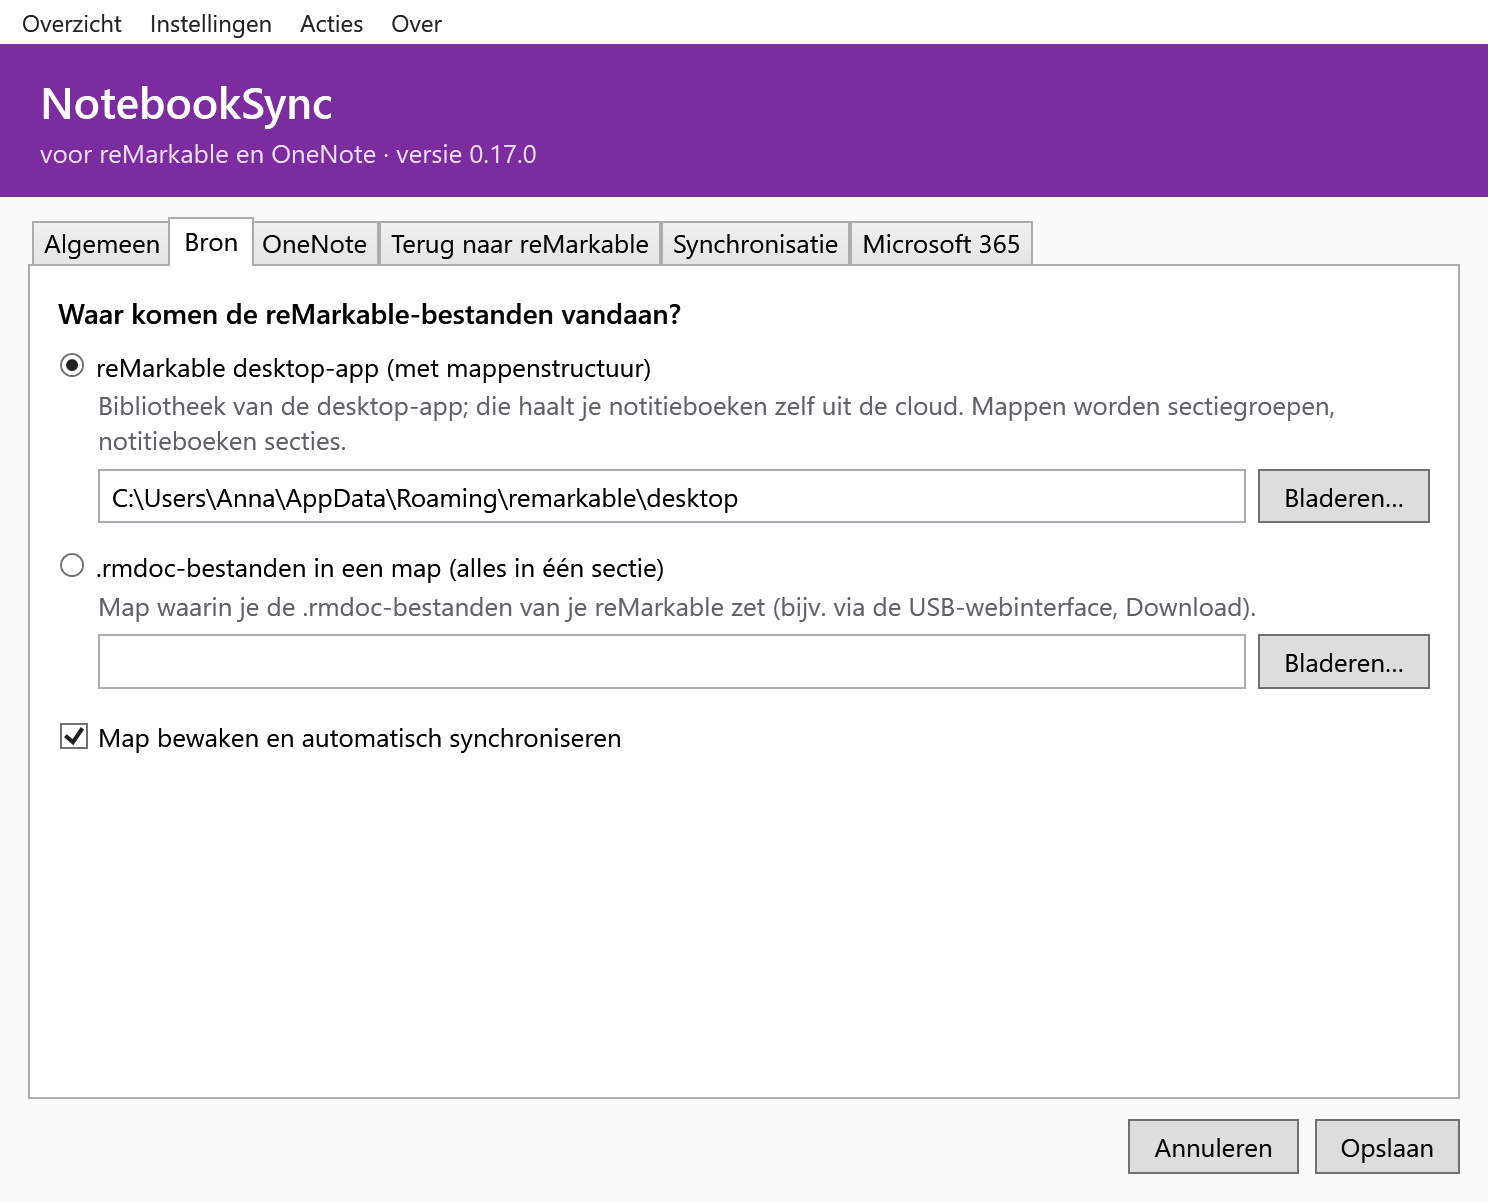Click the NotebookSync title text

[187, 104]
